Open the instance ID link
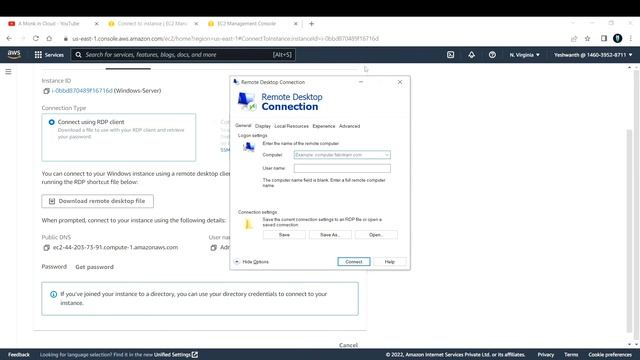640x360 pixels. click(x=82, y=91)
